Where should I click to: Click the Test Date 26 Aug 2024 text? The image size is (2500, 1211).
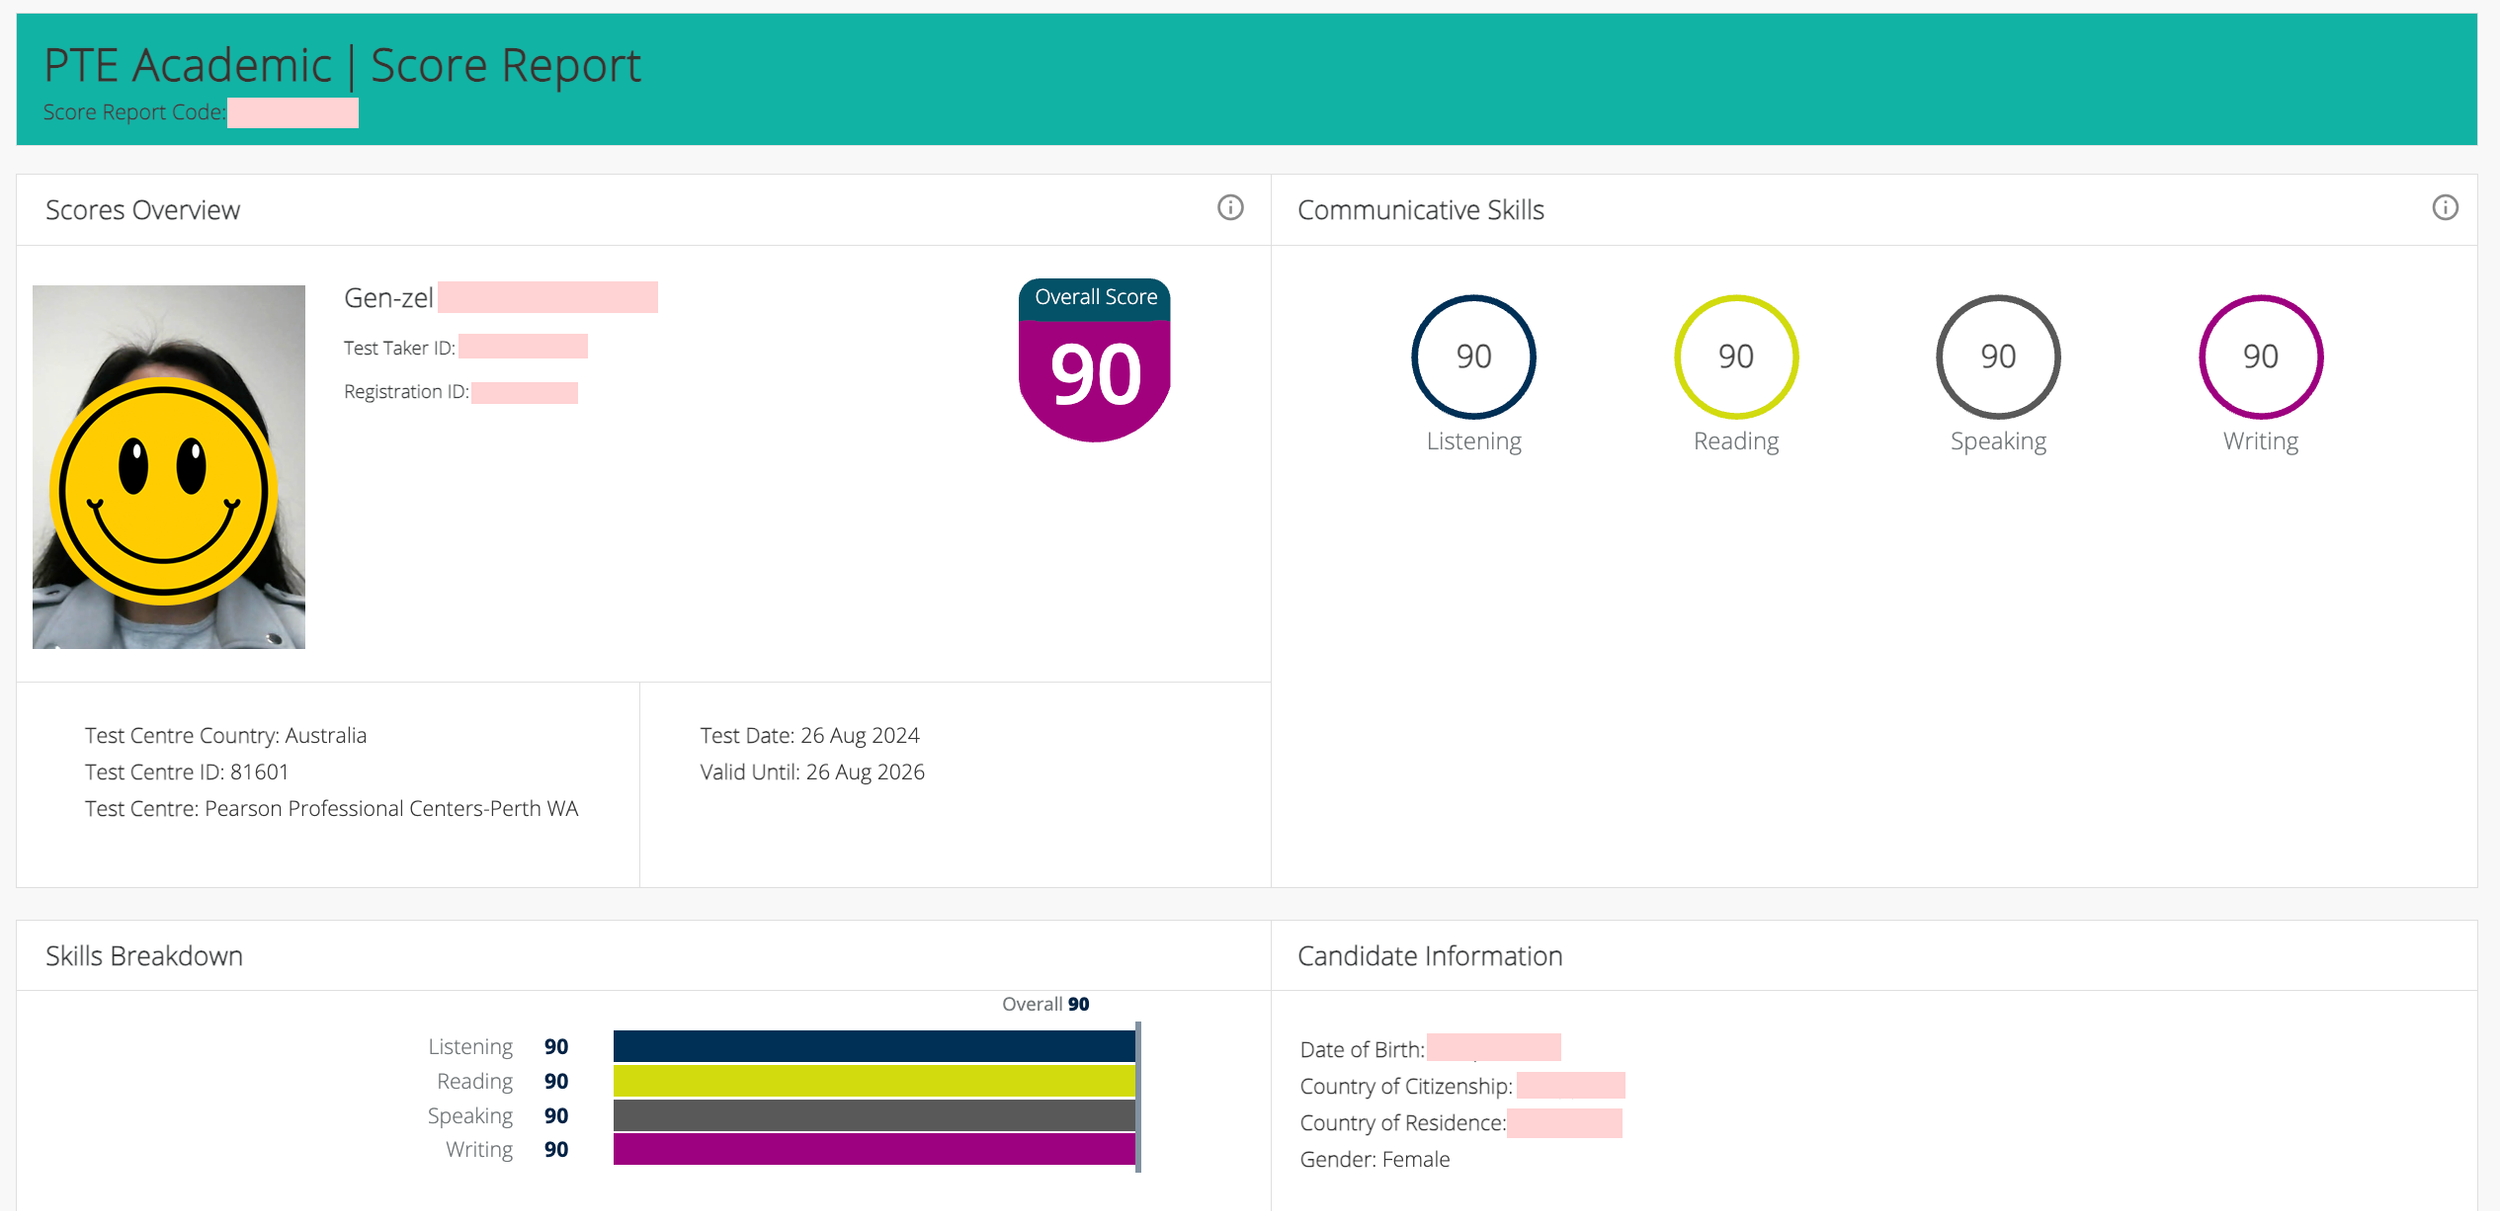coord(809,735)
